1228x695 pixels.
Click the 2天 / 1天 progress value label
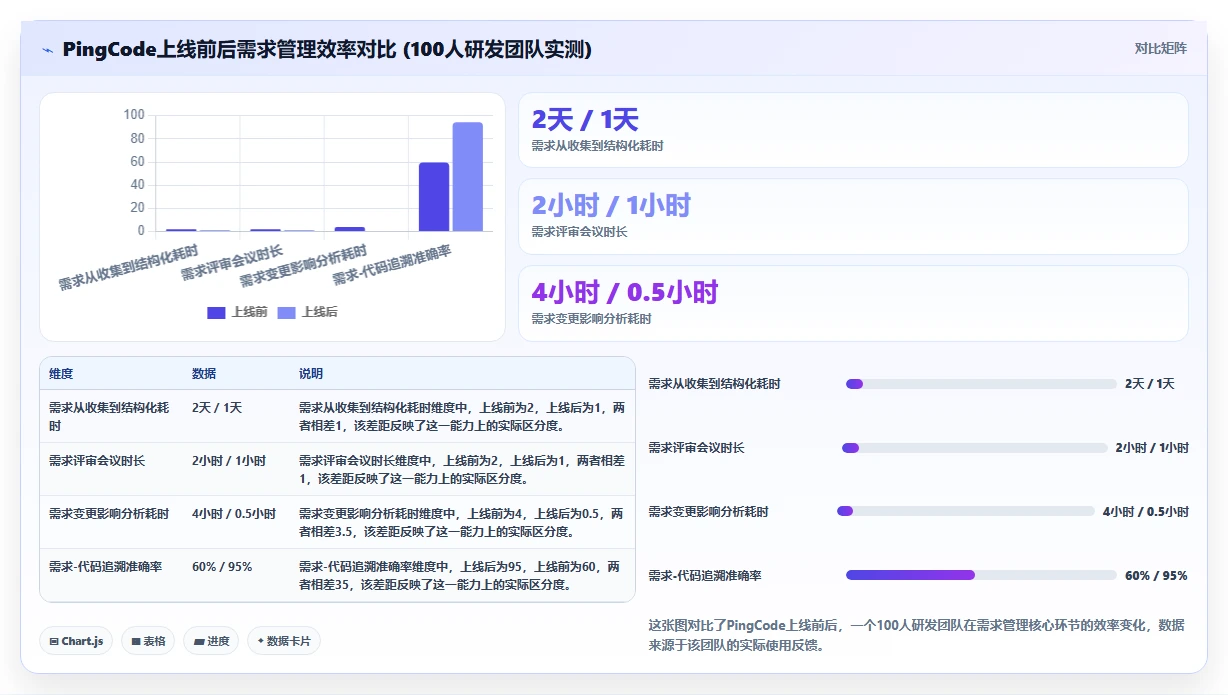[x=1150, y=384]
